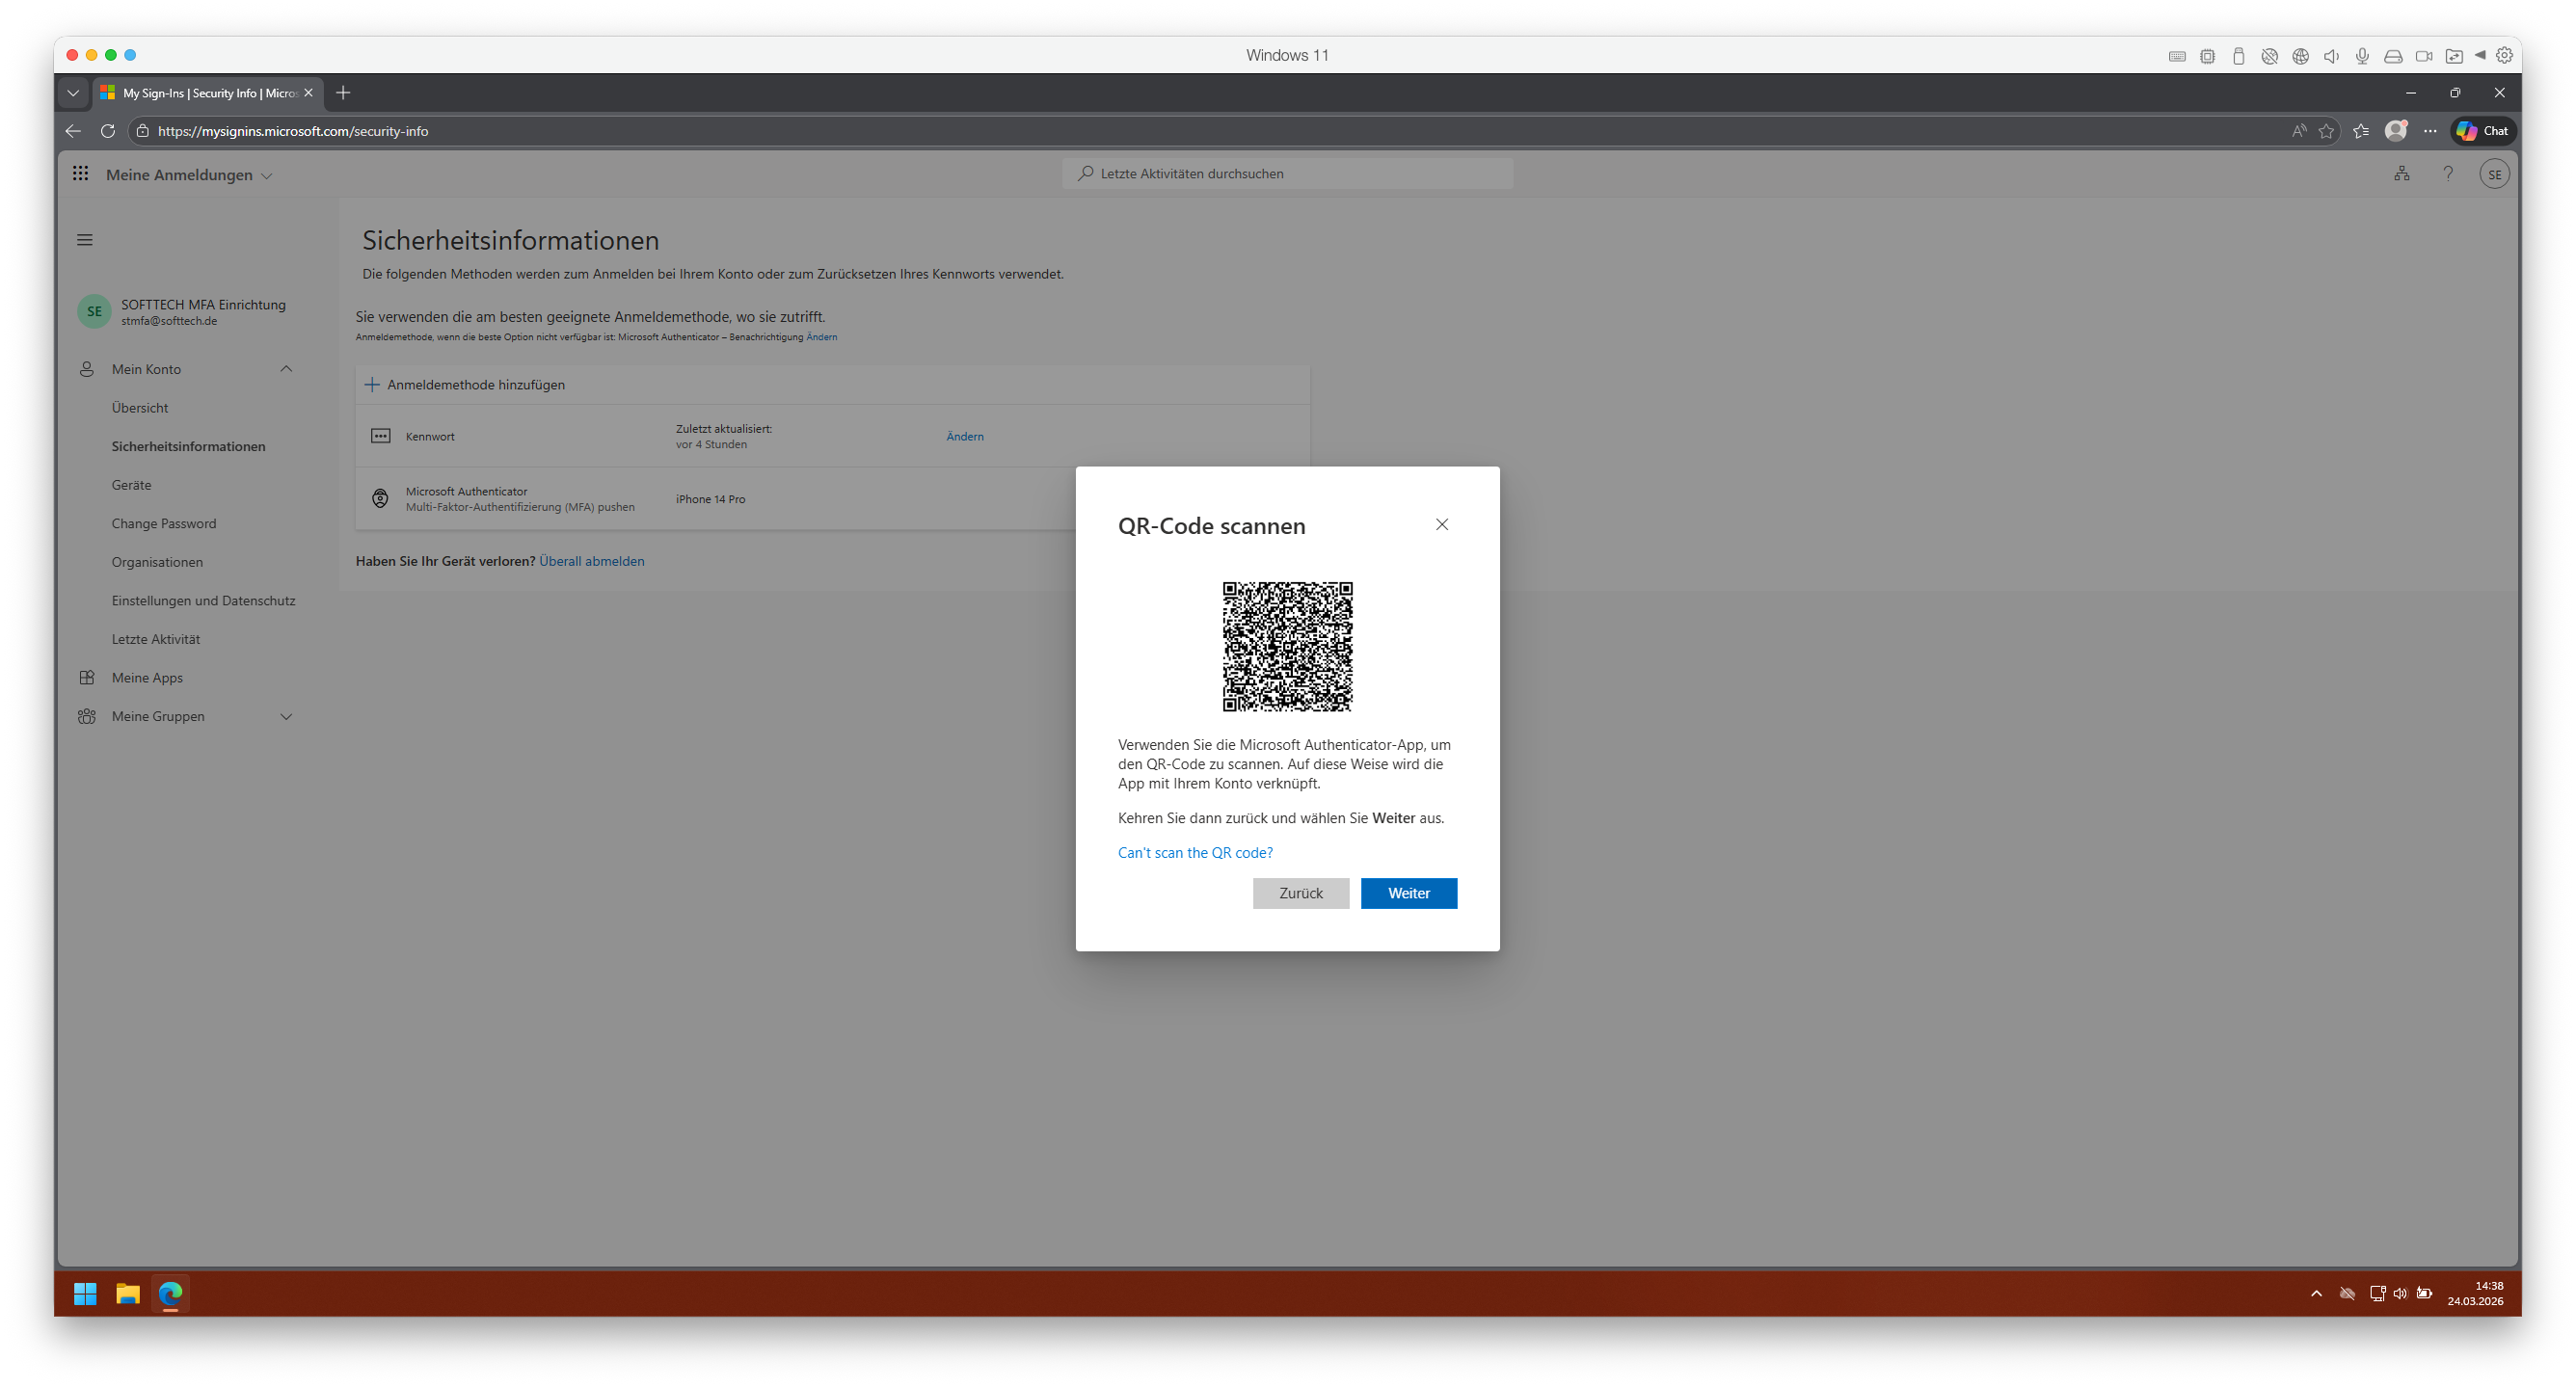Click the network tray icon
The width and height of the screenshot is (2576, 1388).
coord(2377,1293)
